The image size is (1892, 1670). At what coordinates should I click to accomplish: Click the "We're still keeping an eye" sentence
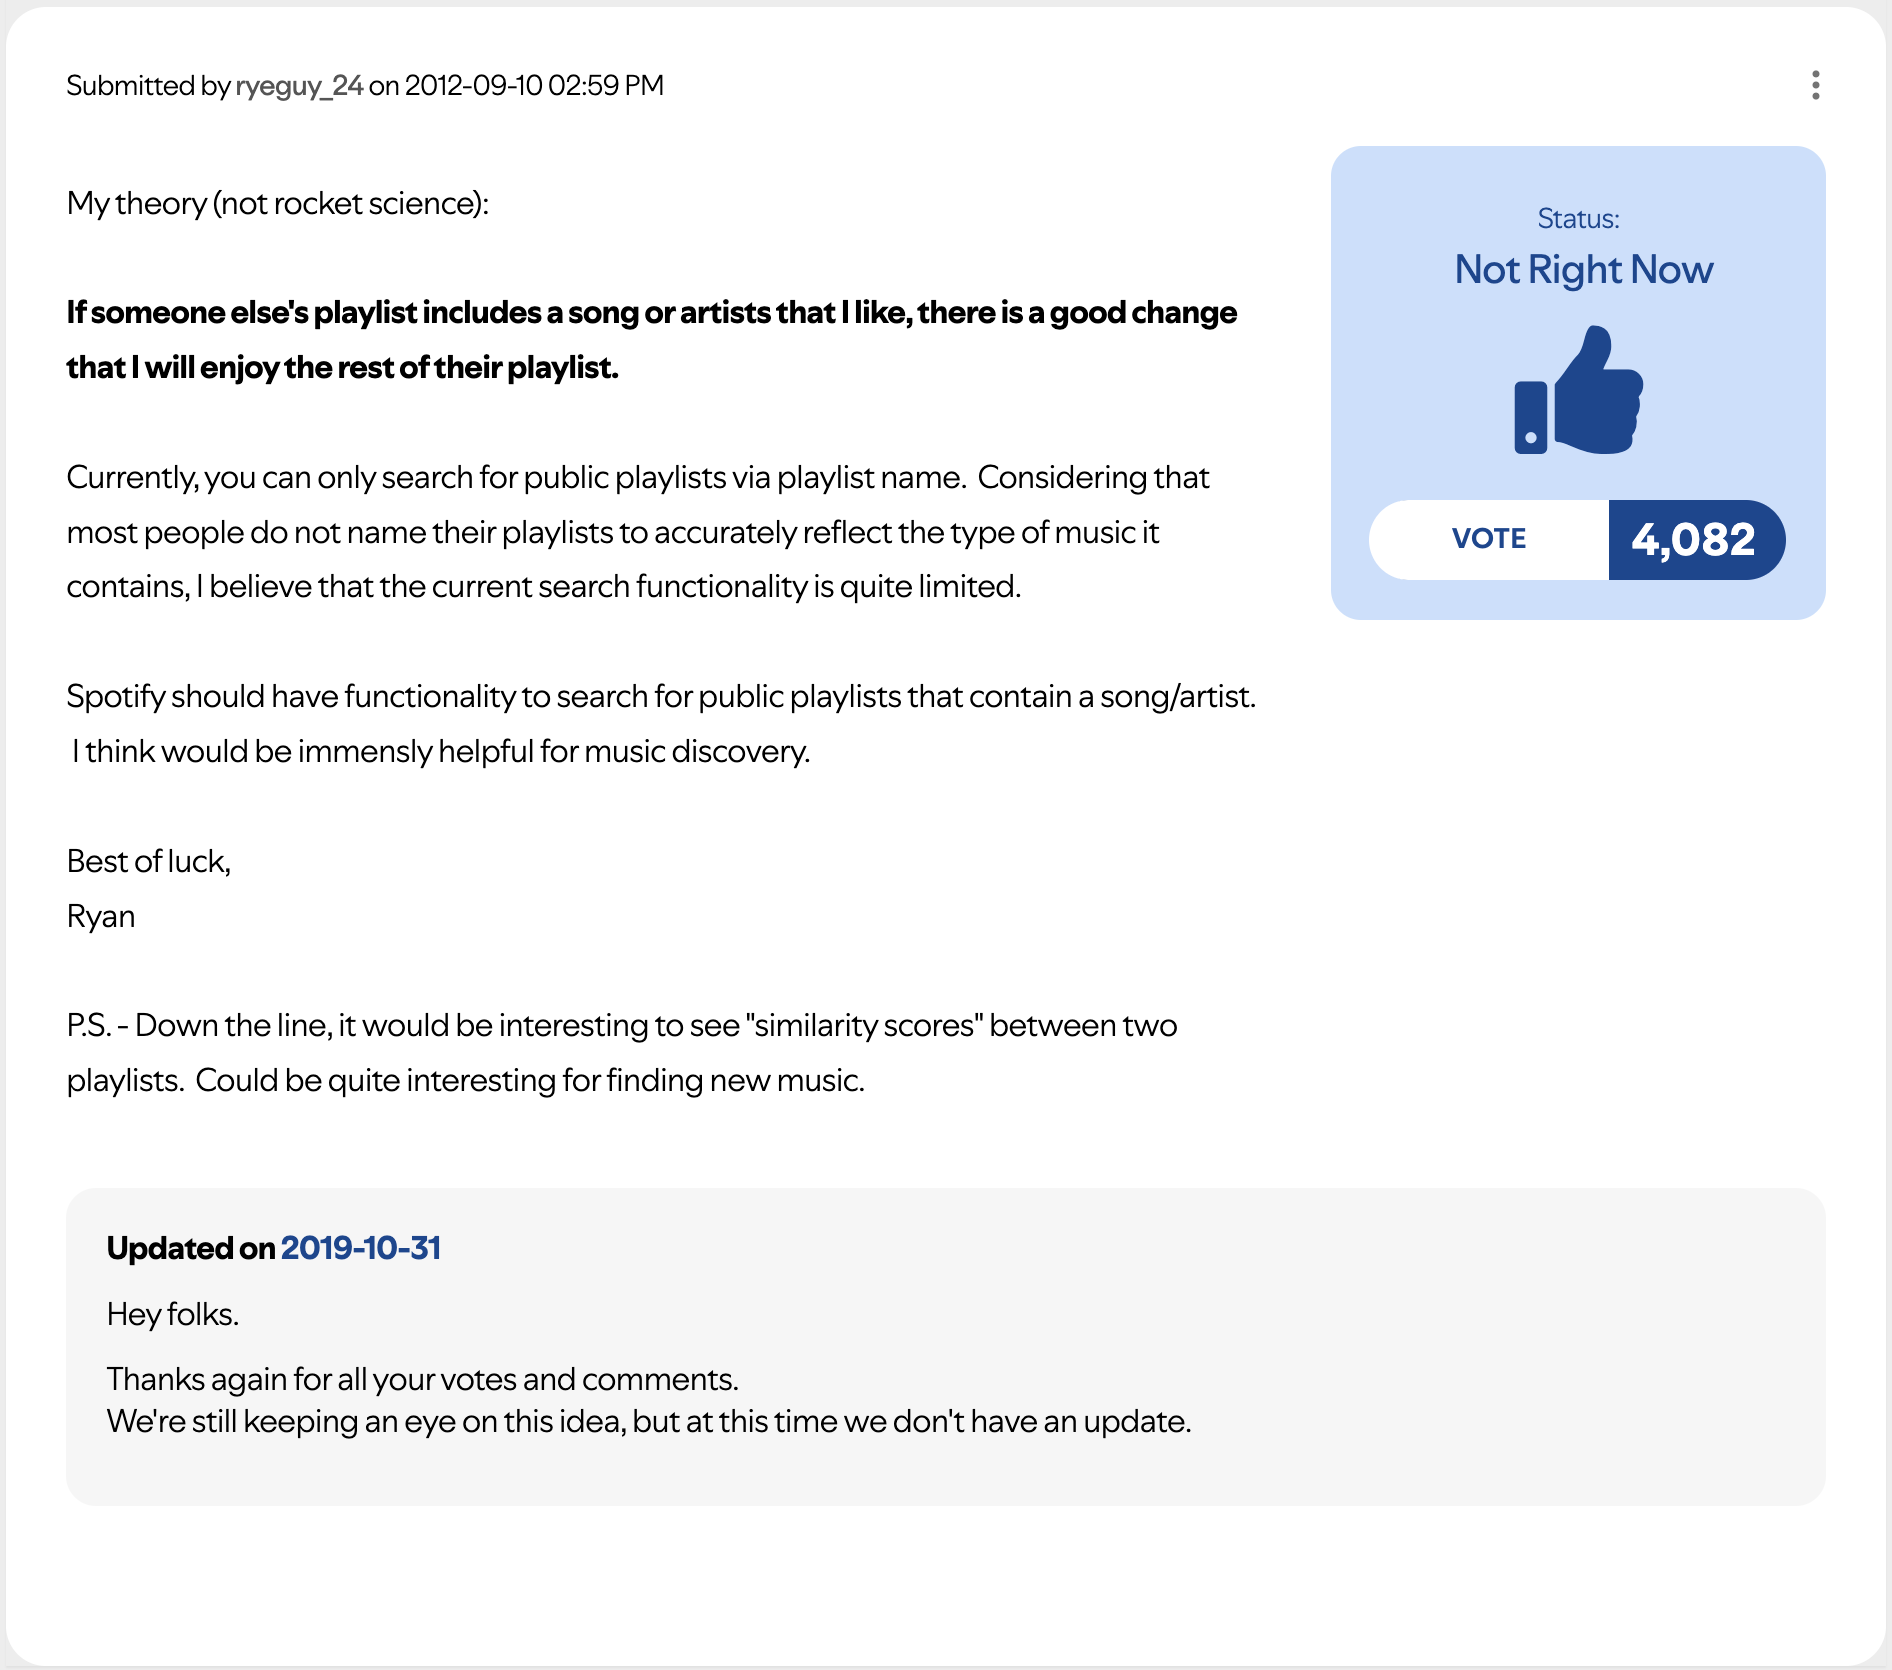pos(648,1421)
